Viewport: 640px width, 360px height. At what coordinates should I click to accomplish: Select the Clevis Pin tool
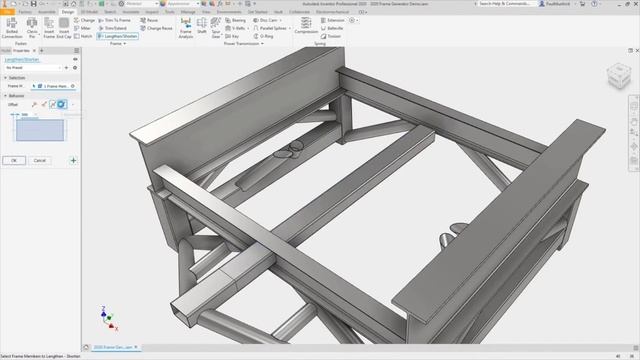tap(32, 28)
